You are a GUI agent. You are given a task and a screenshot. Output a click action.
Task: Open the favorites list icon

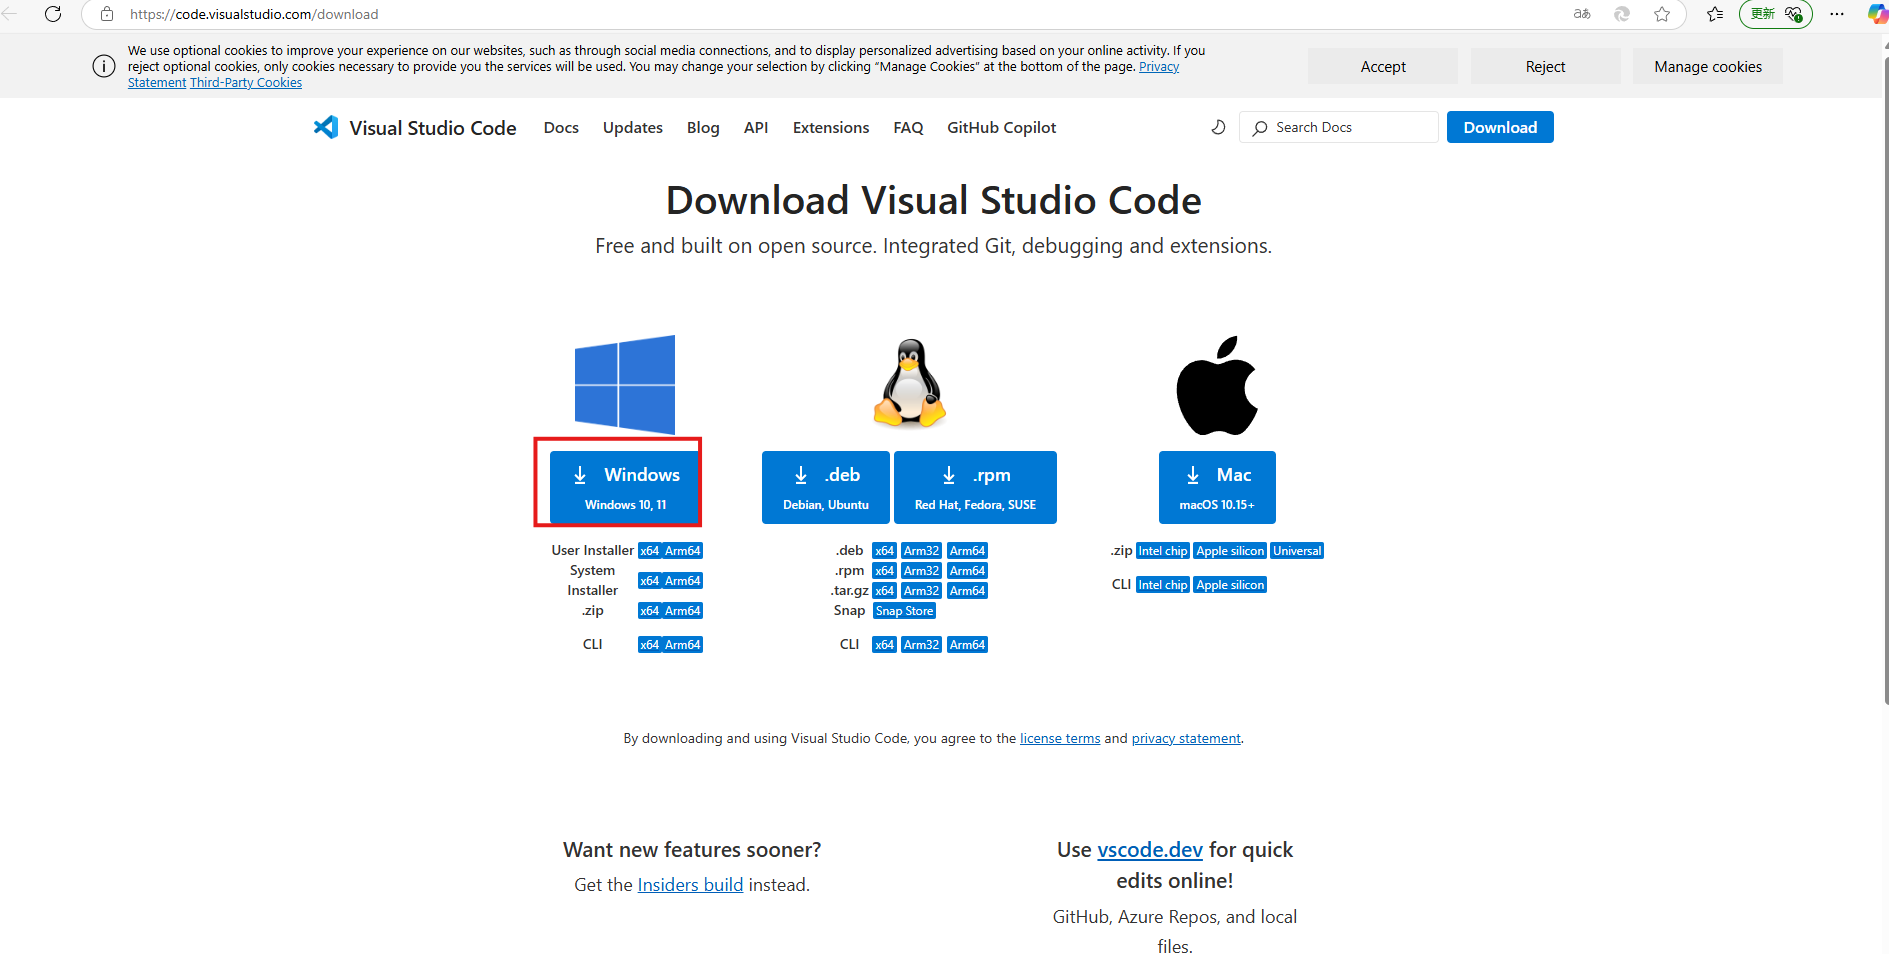1715,14
